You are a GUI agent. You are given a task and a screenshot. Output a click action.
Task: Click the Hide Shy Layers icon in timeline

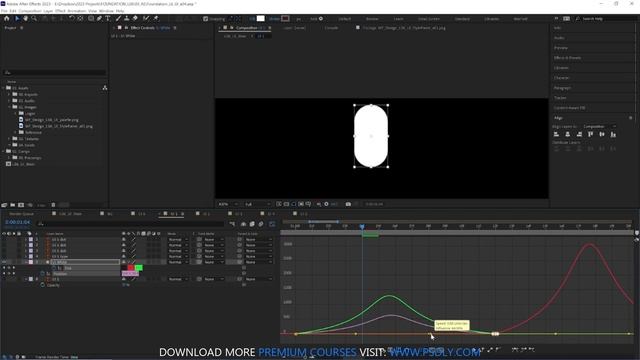[x=243, y=224]
